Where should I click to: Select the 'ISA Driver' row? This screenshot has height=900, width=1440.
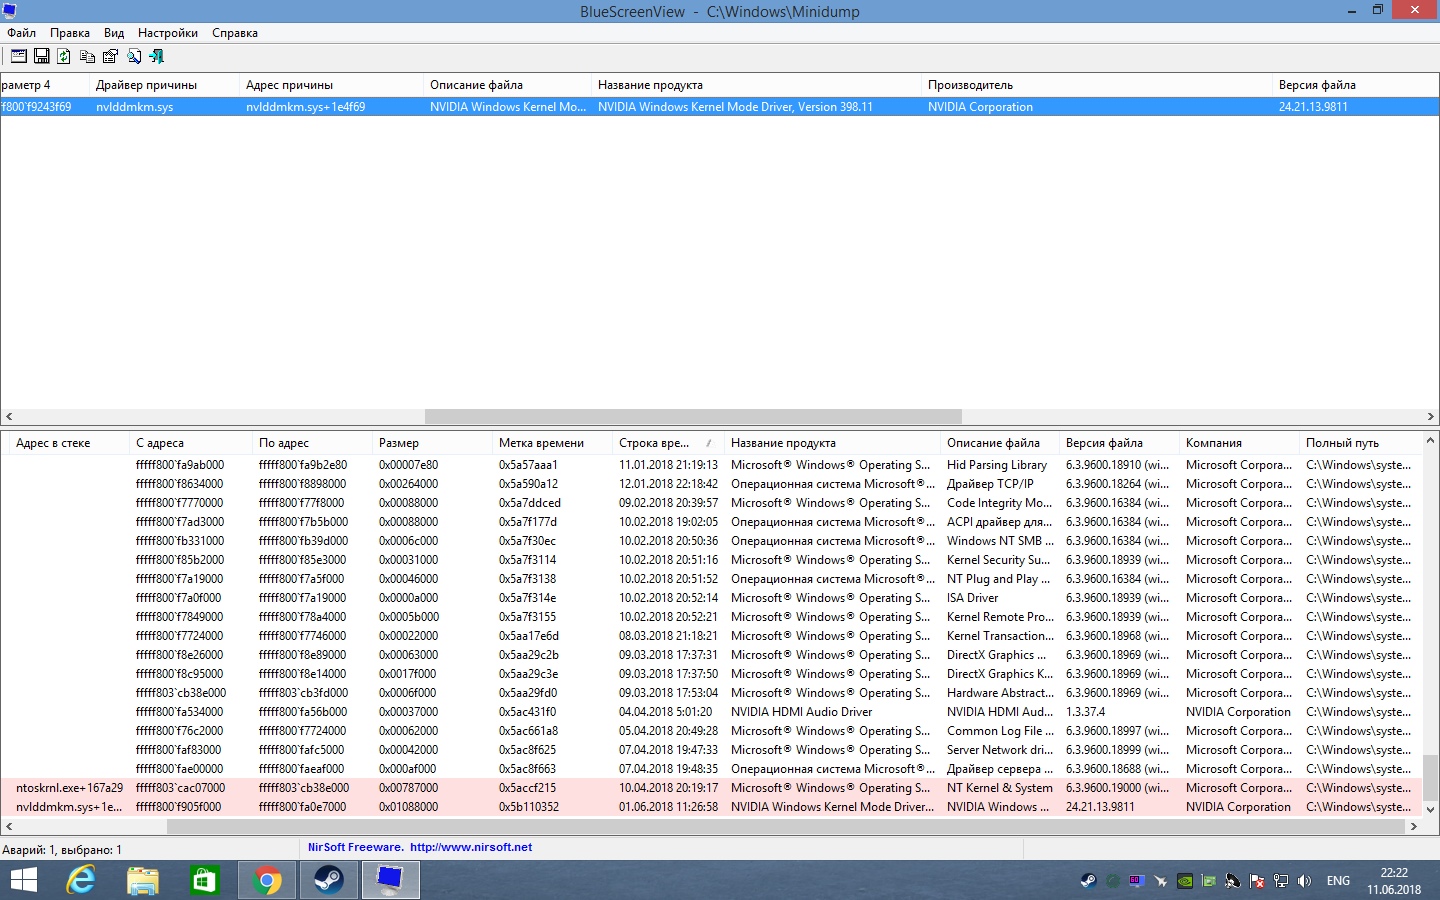[x=710, y=598]
